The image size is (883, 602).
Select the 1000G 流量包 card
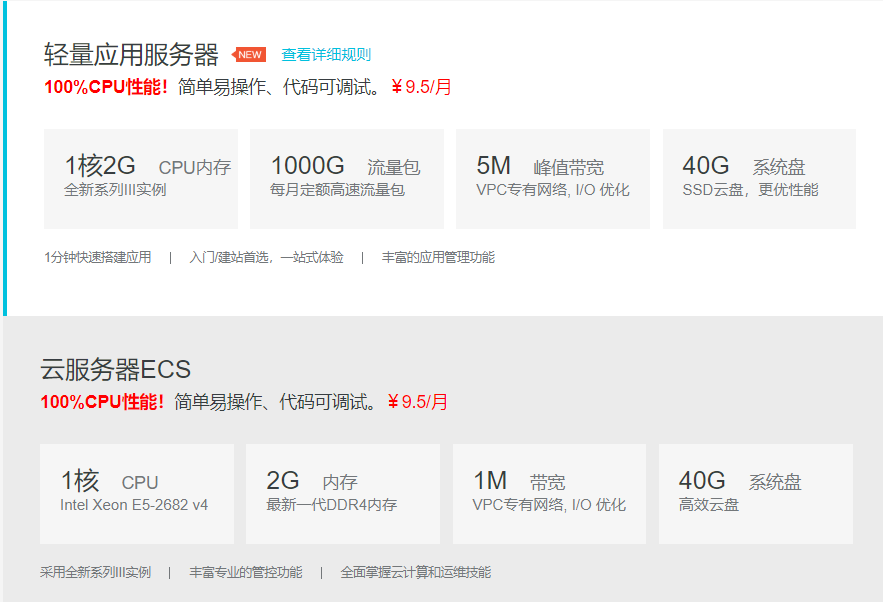347,179
